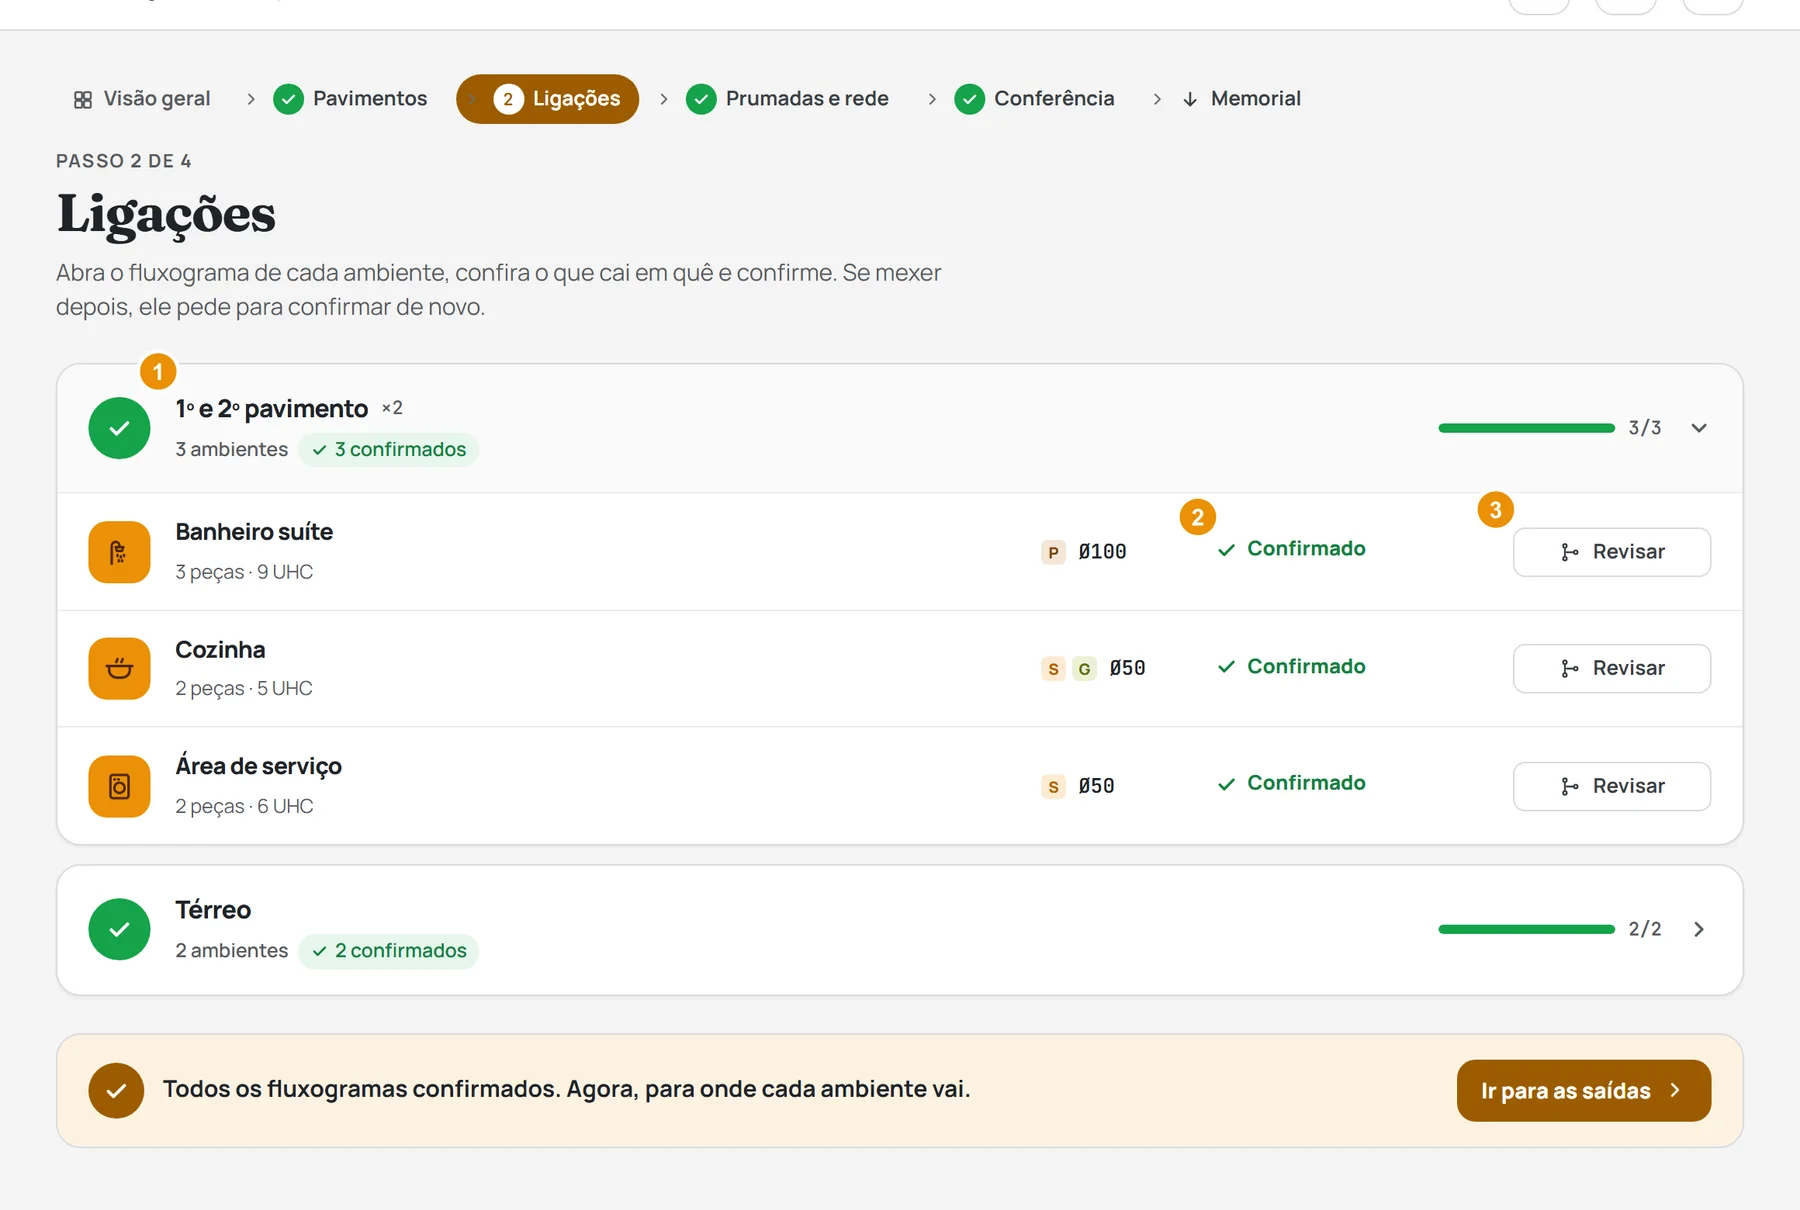
Task: Click Ir para as saídas button
Action: click(1584, 1090)
